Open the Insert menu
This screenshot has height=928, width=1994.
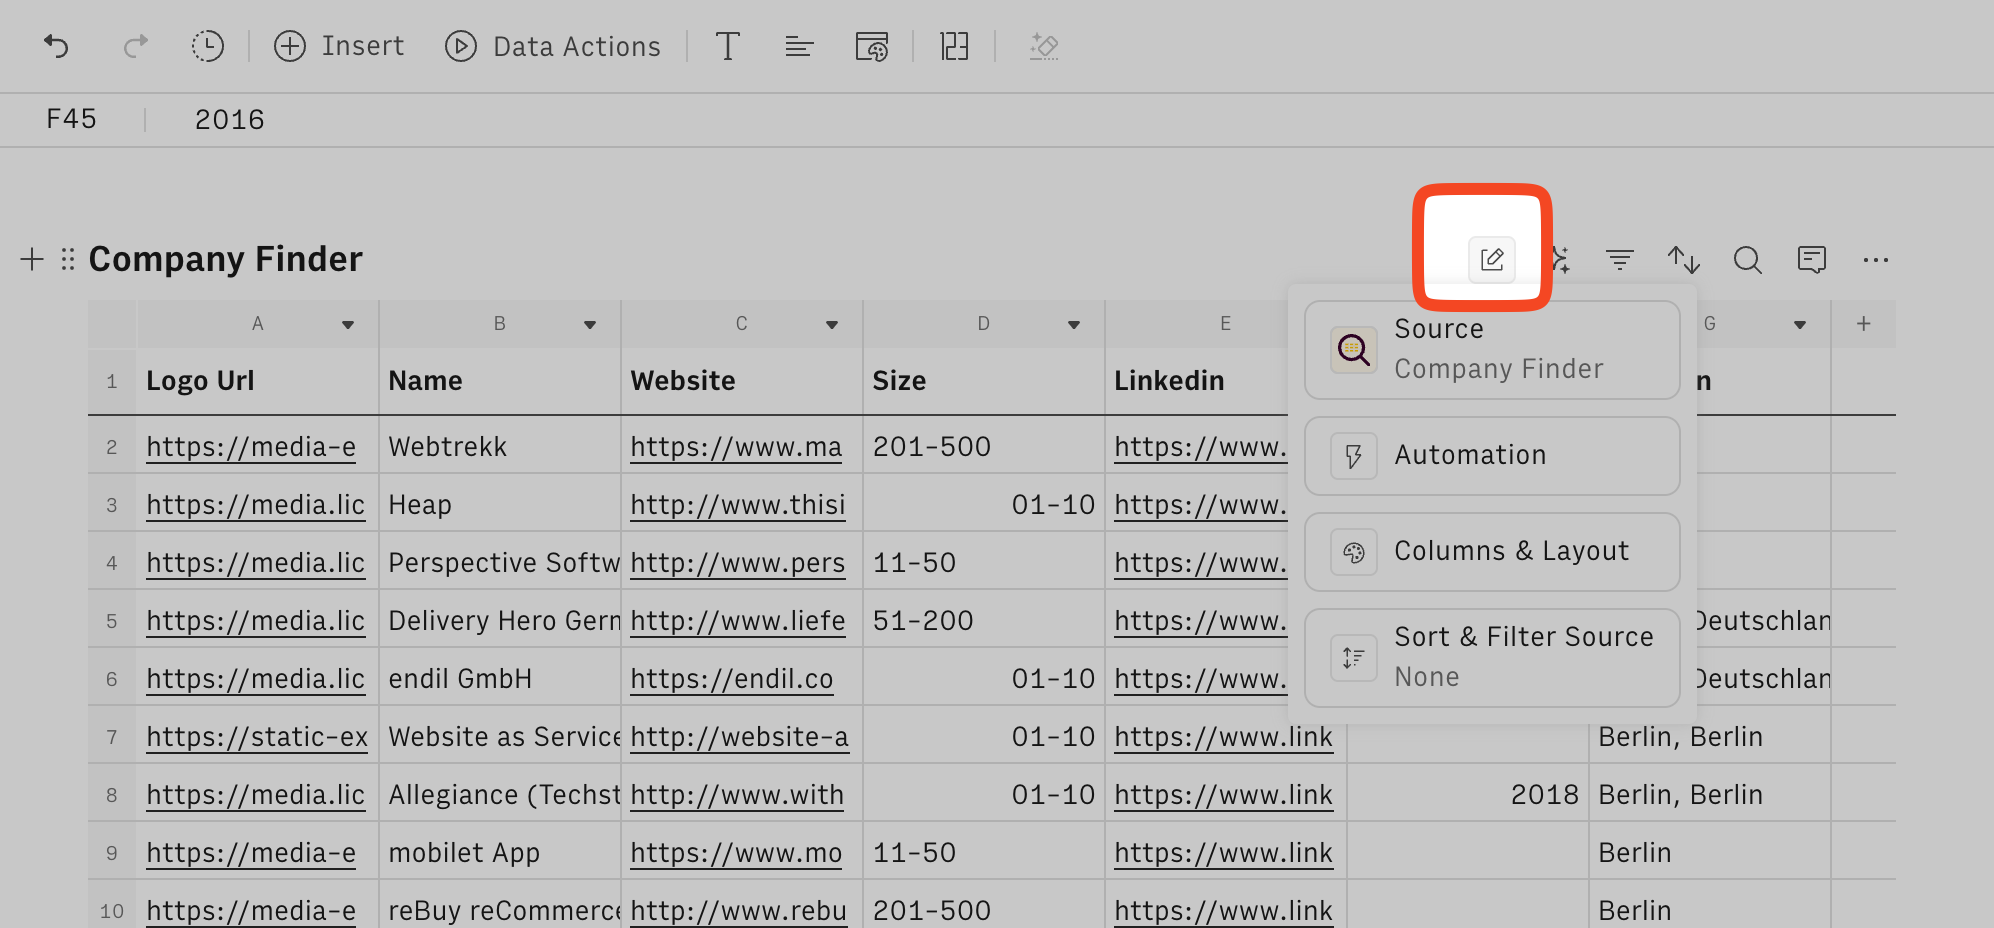[339, 46]
